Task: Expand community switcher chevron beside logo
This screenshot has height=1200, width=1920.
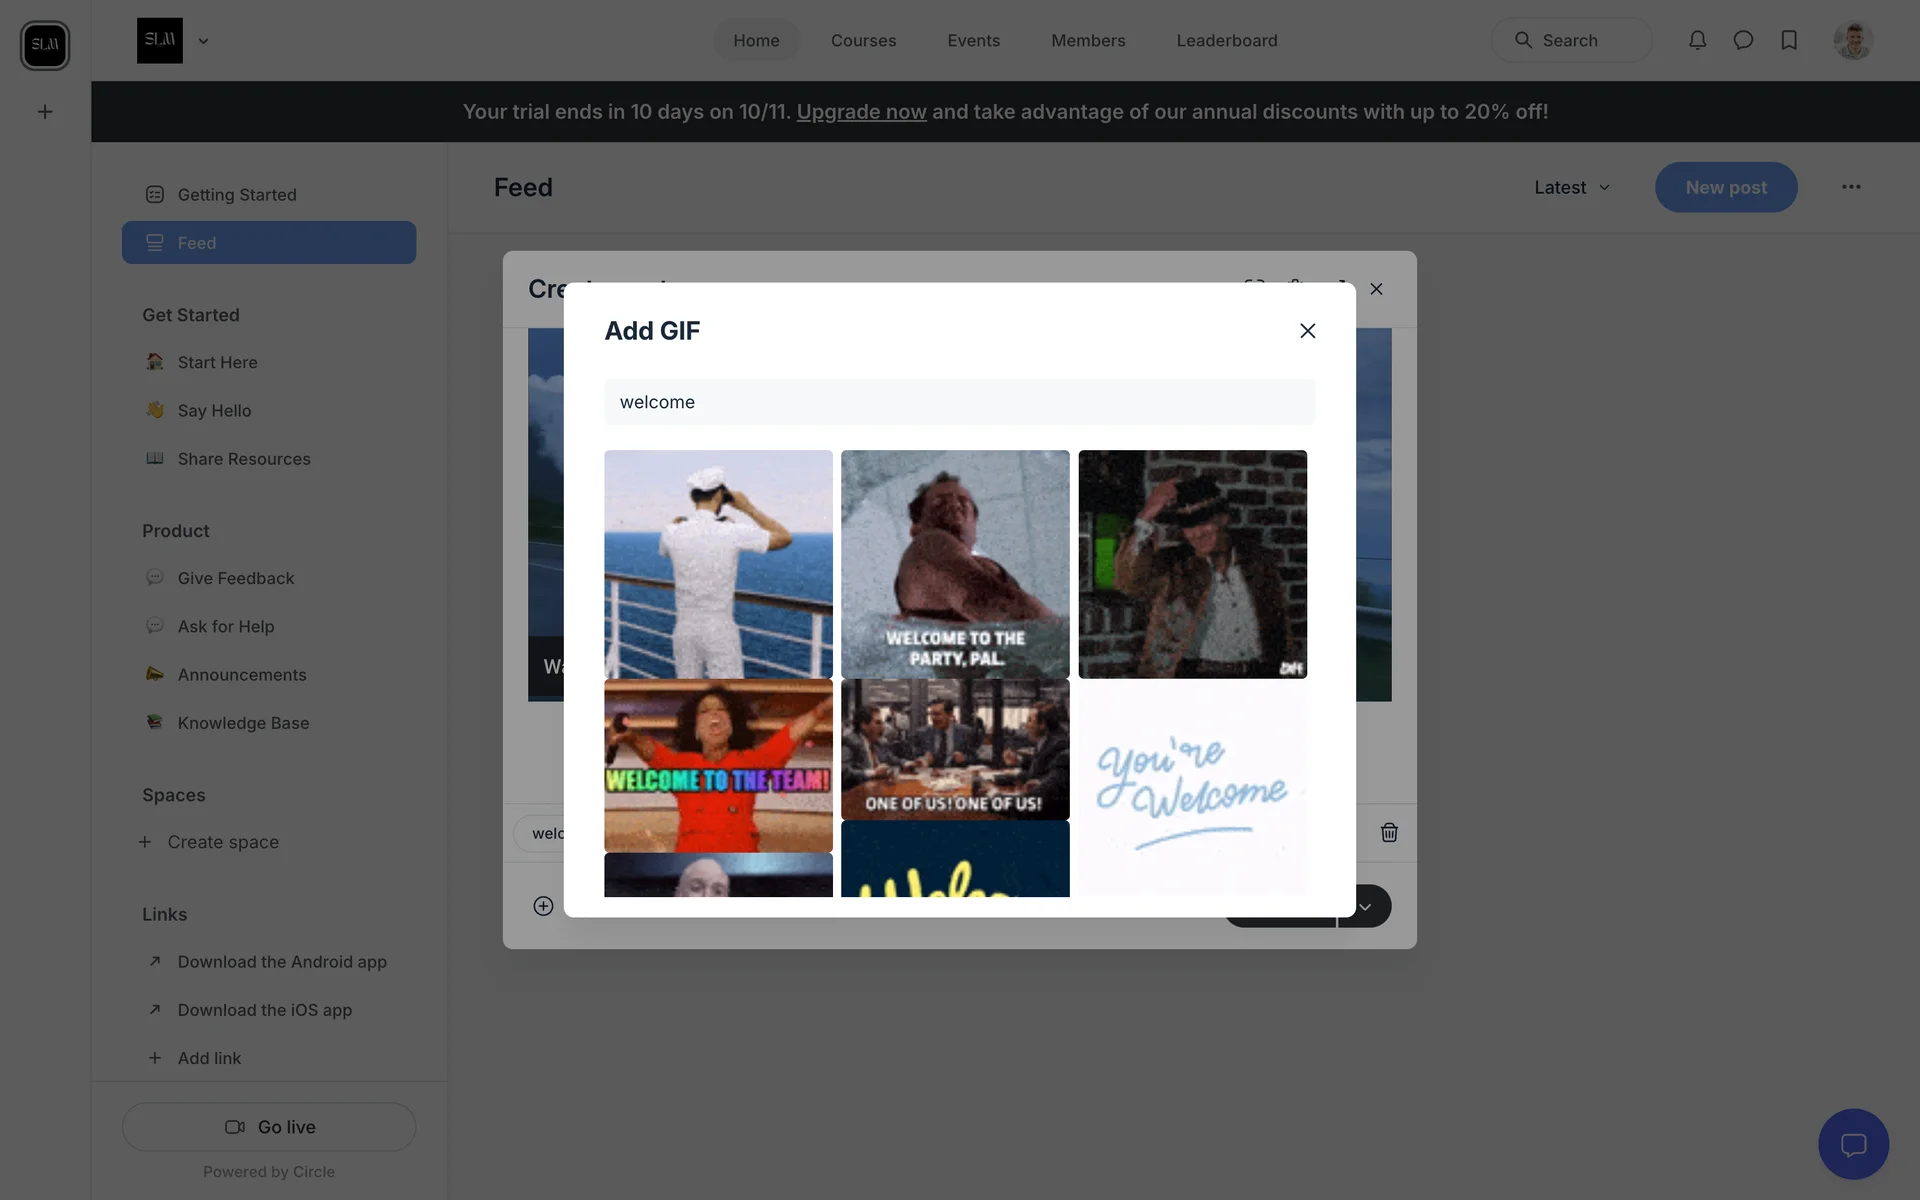Action: [203, 41]
